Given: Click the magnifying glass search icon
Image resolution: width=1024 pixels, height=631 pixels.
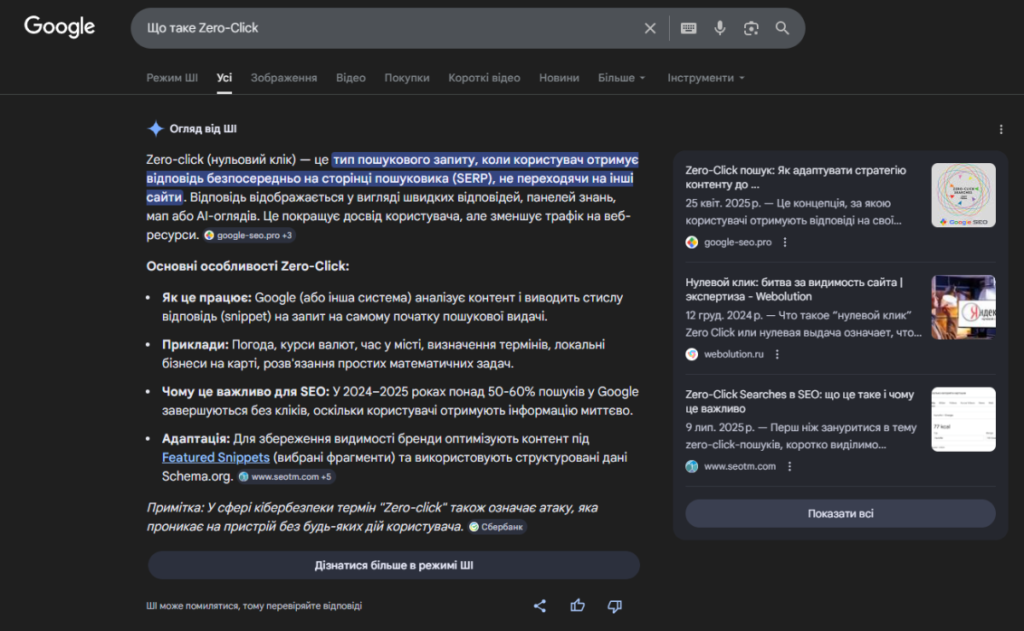Looking at the screenshot, I should pos(782,28).
